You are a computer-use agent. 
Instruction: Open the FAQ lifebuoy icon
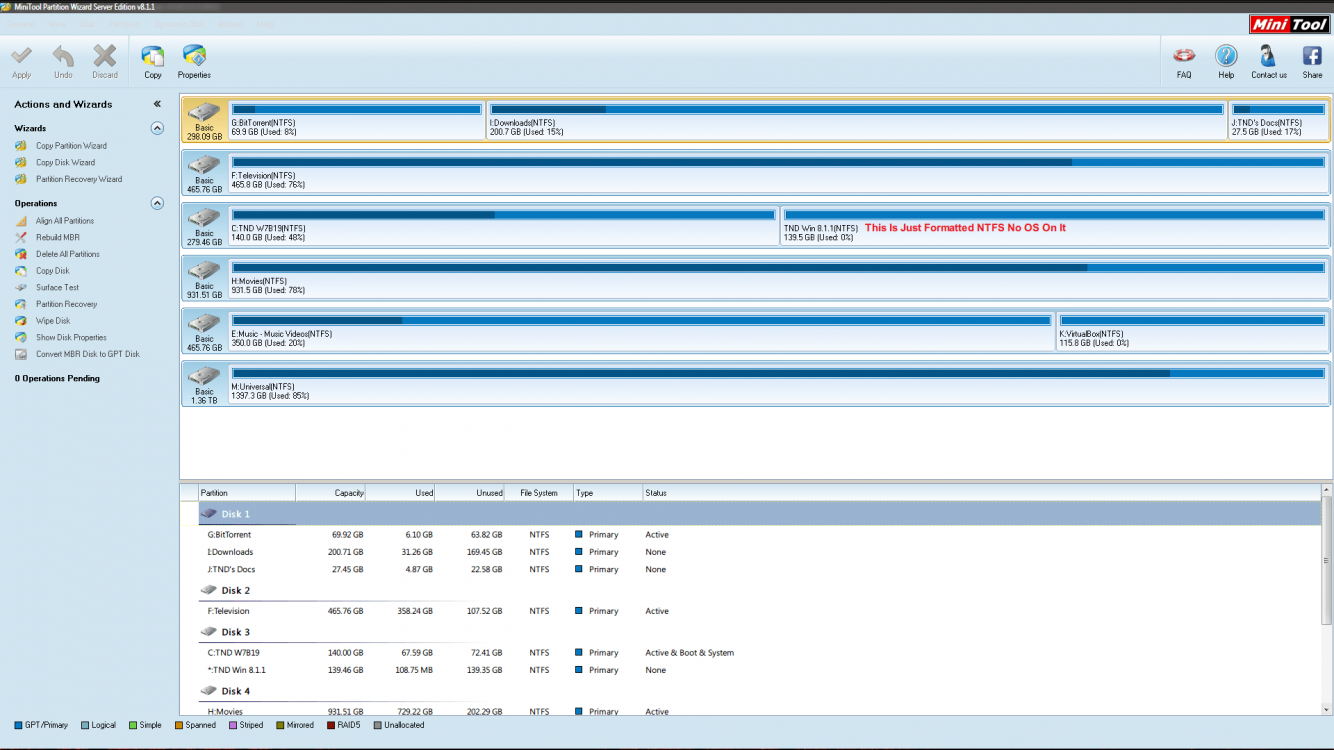coord(1184,61)
